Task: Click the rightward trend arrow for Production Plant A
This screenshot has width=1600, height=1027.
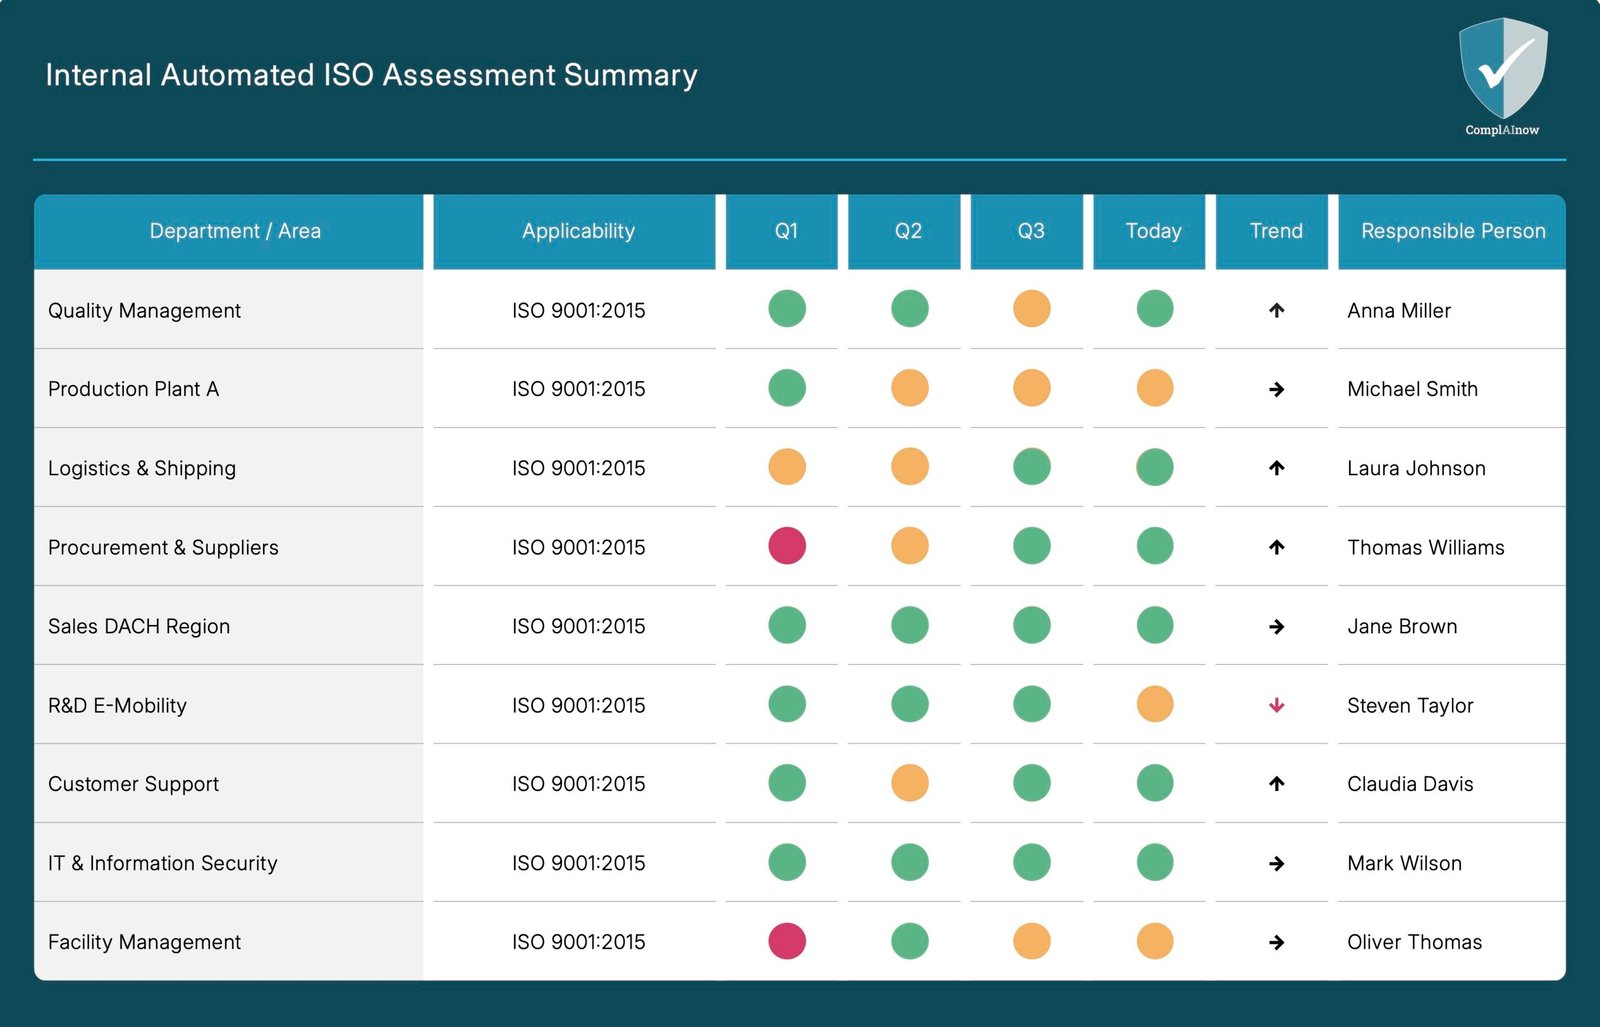Action: [x=1274, y=389]
